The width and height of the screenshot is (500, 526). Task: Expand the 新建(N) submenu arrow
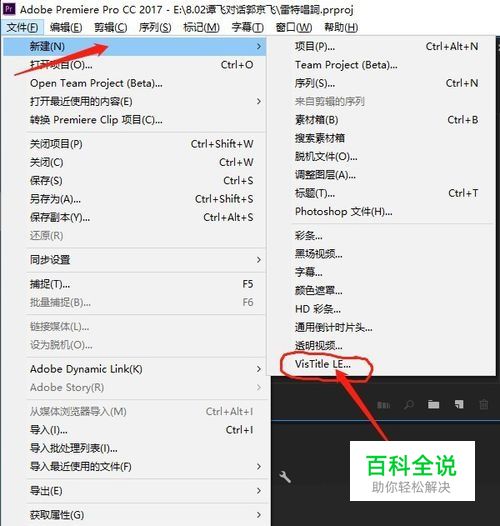[x=258, y=46]
